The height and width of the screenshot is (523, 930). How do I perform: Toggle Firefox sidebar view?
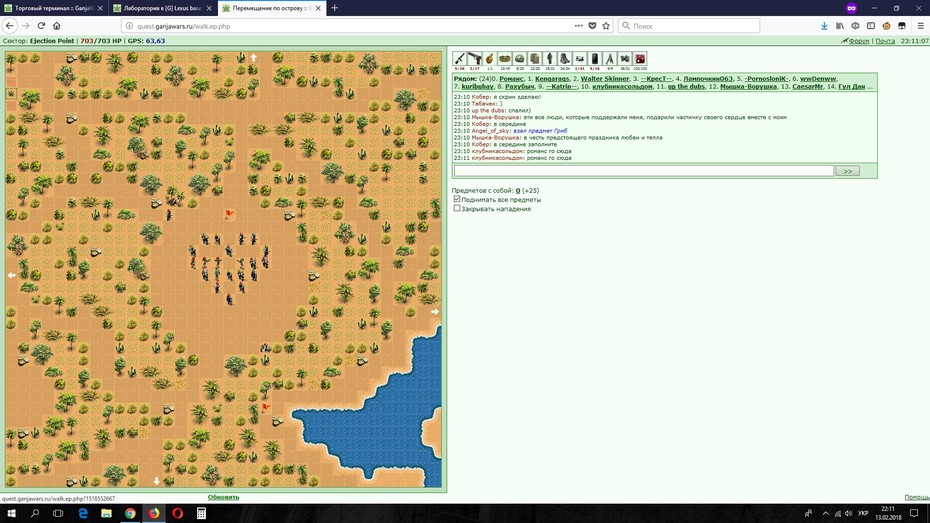point(871,25)
